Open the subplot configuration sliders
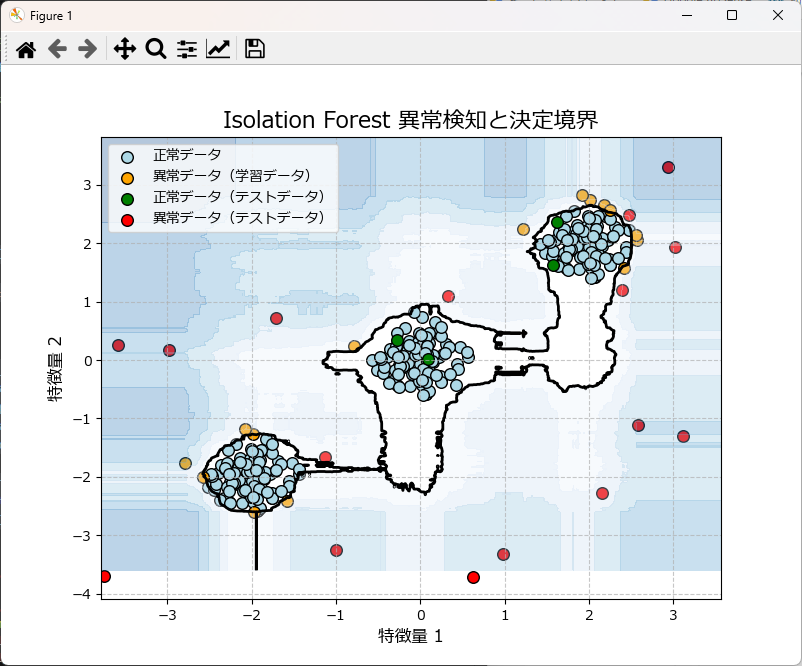Screen dimensions: 802x666 [186, 48]
